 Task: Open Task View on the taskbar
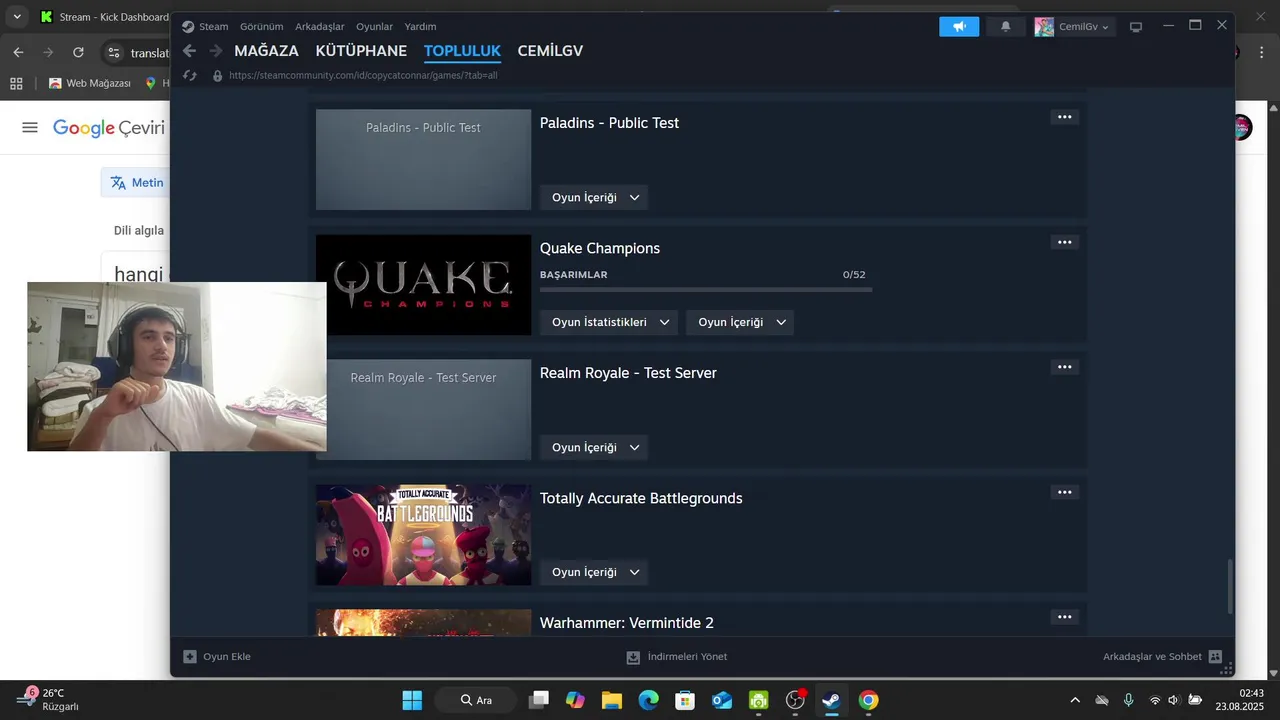(539, 700)
